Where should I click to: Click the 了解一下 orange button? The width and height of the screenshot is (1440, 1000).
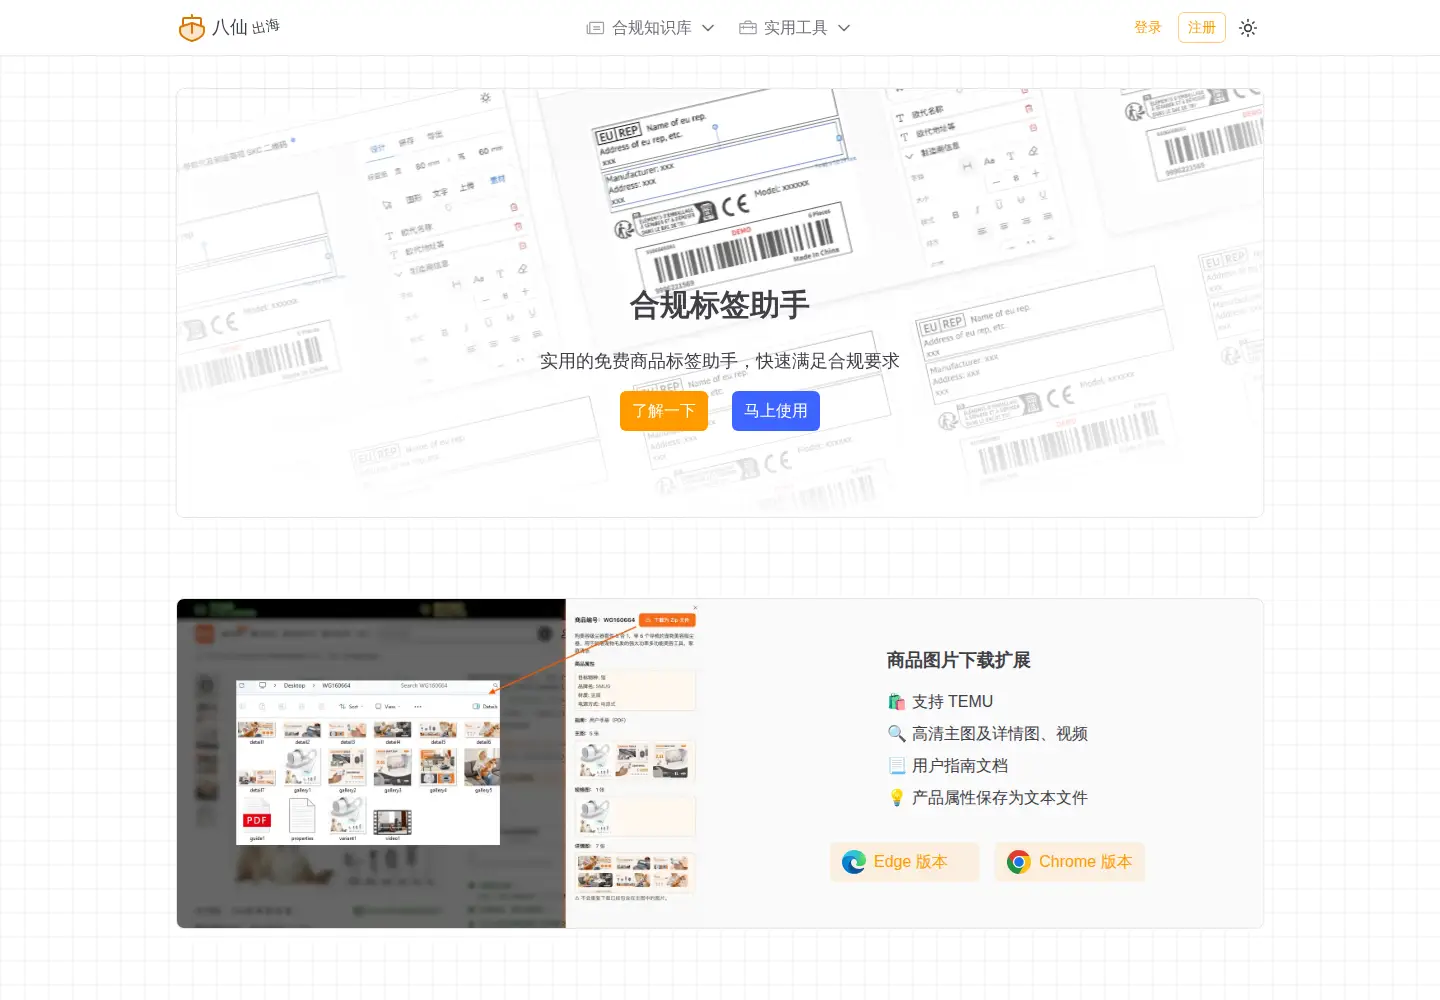664,411
